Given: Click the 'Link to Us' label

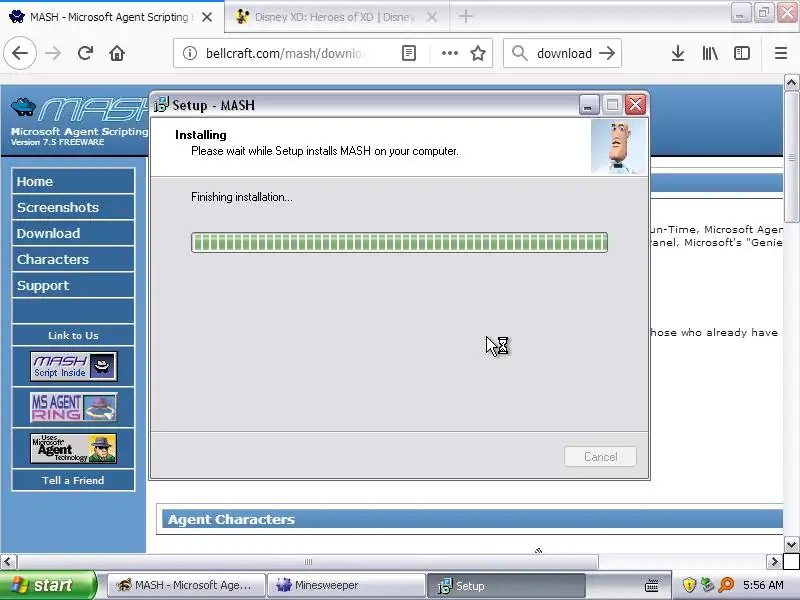Looking at the screenshot, I should click(73, 335).
